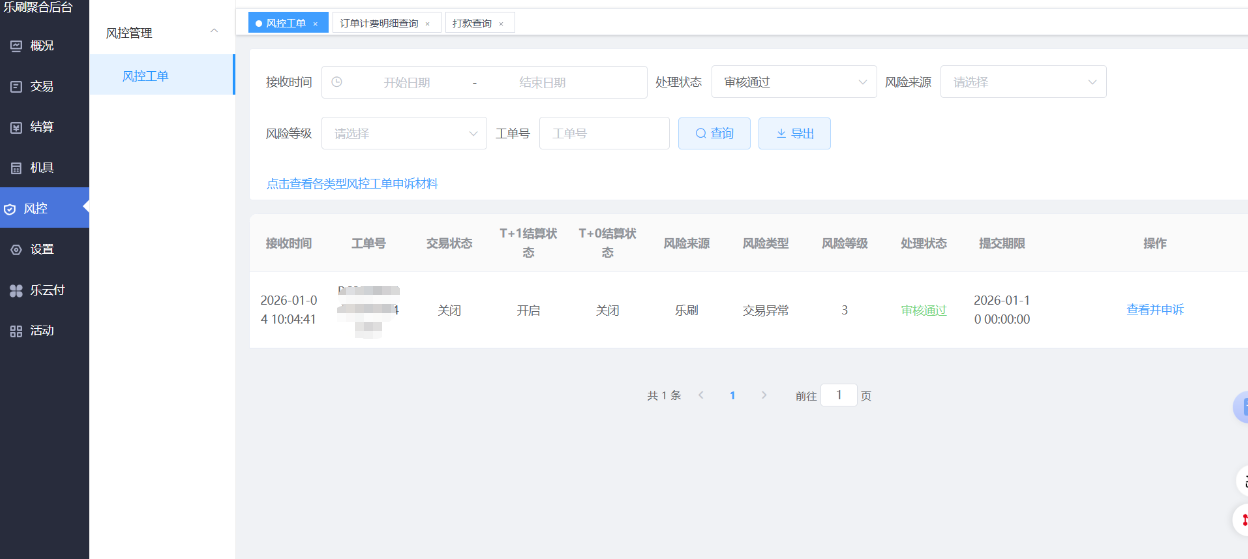1248x559 pixels.
Task: Close the 风控工单 tab
Action: tap(316, 23)
